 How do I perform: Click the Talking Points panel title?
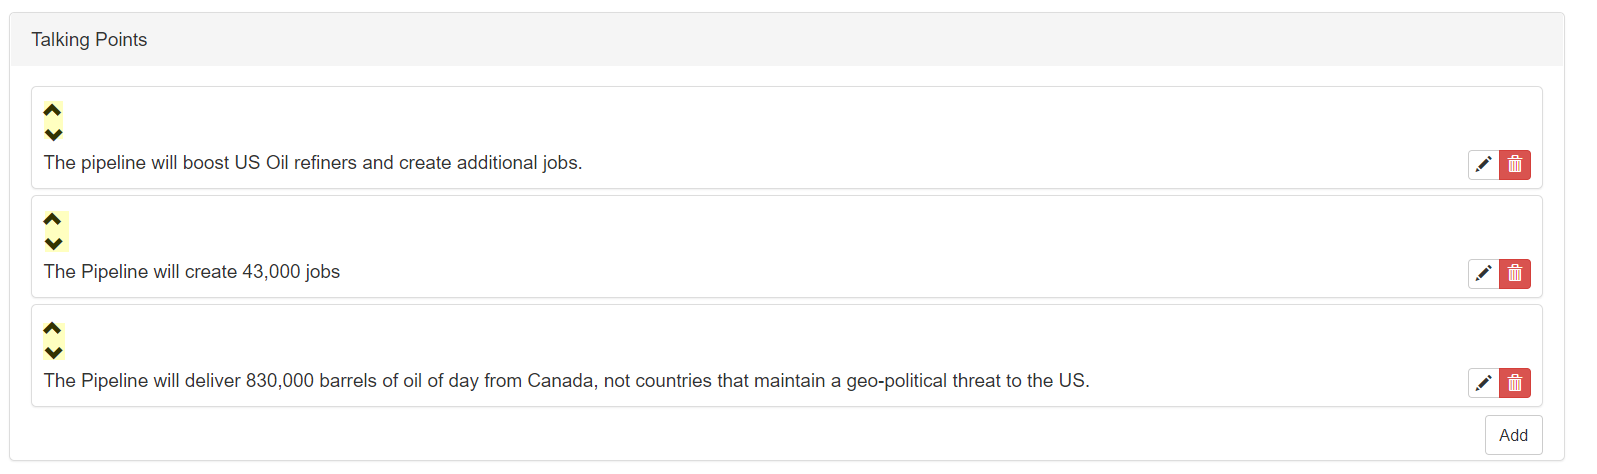(89, 40)
